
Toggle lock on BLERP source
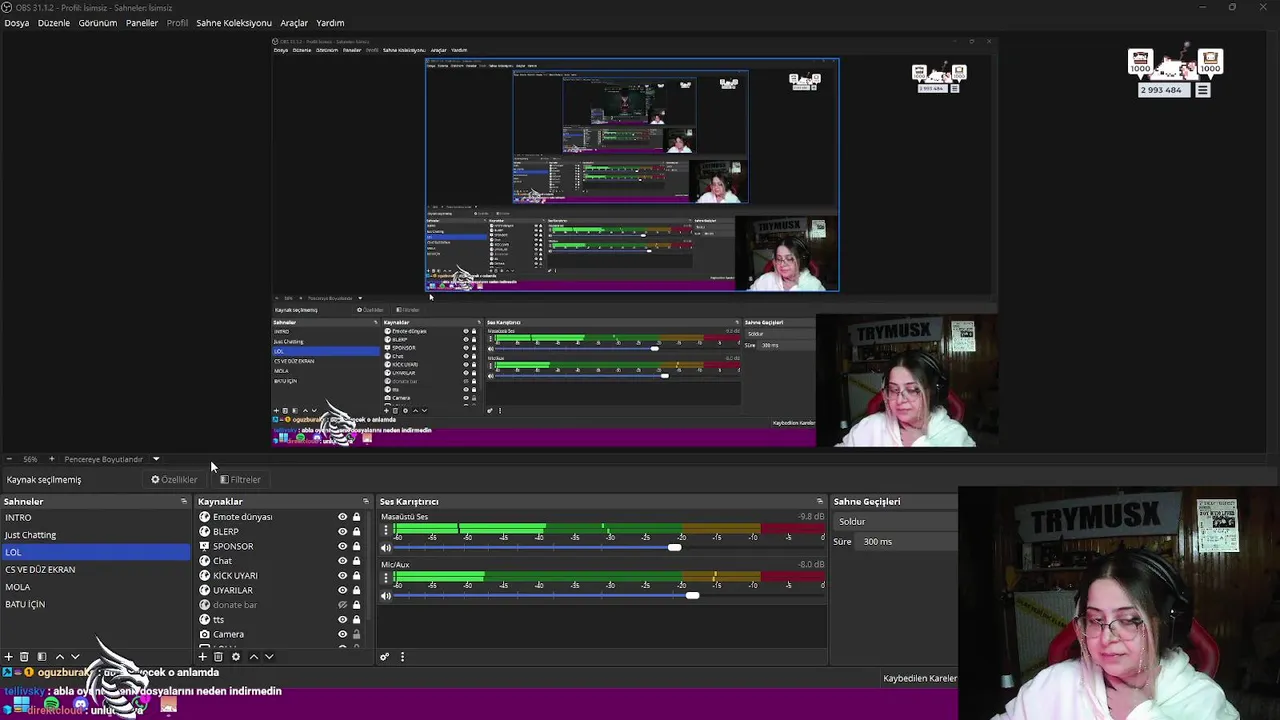[356, 532]
